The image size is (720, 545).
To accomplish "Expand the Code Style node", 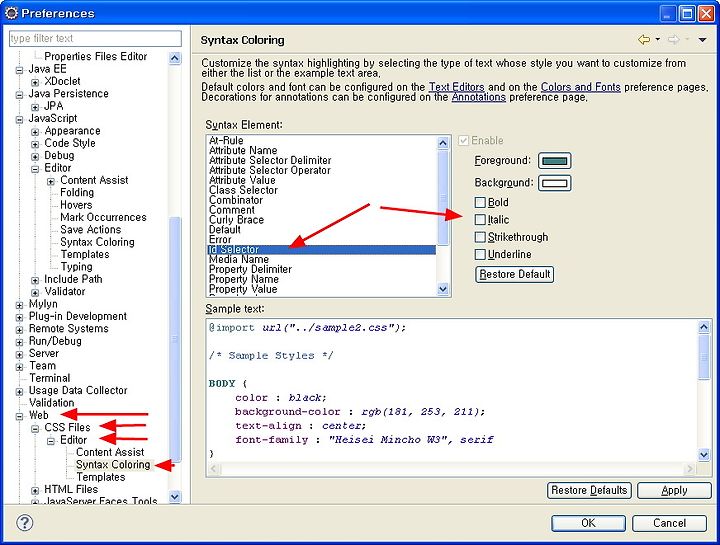I will coord(35,145).
